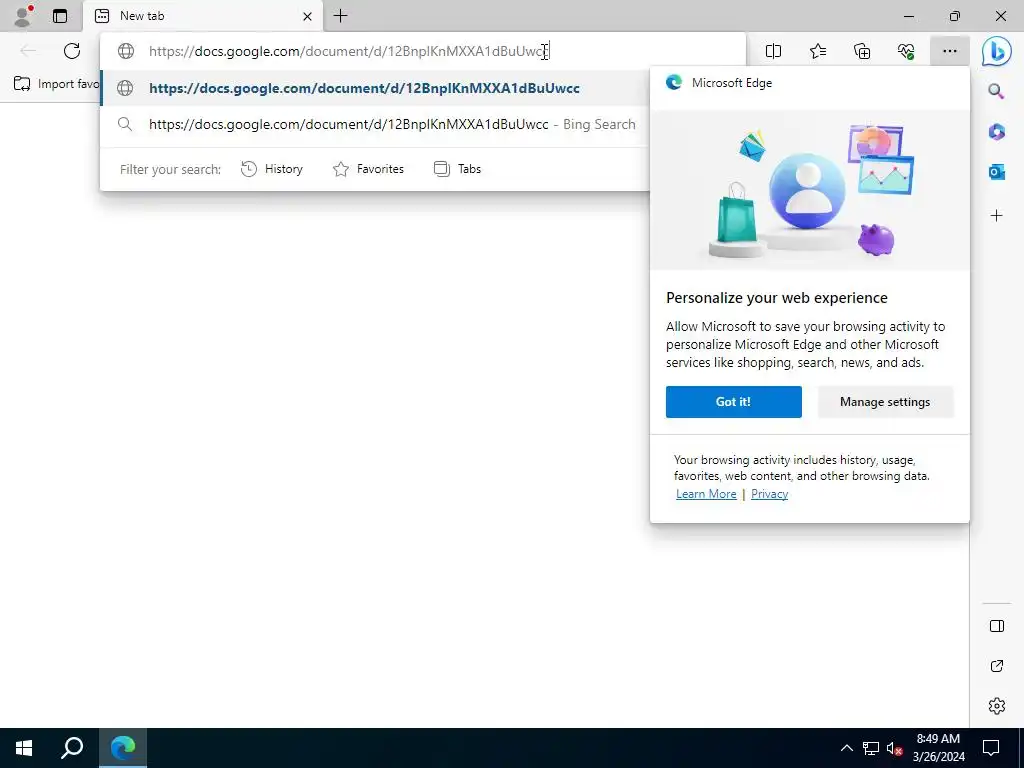Click the sidebar Search magnifier icon
This screenshot has width=1024, height=768.
click(996, 91)
